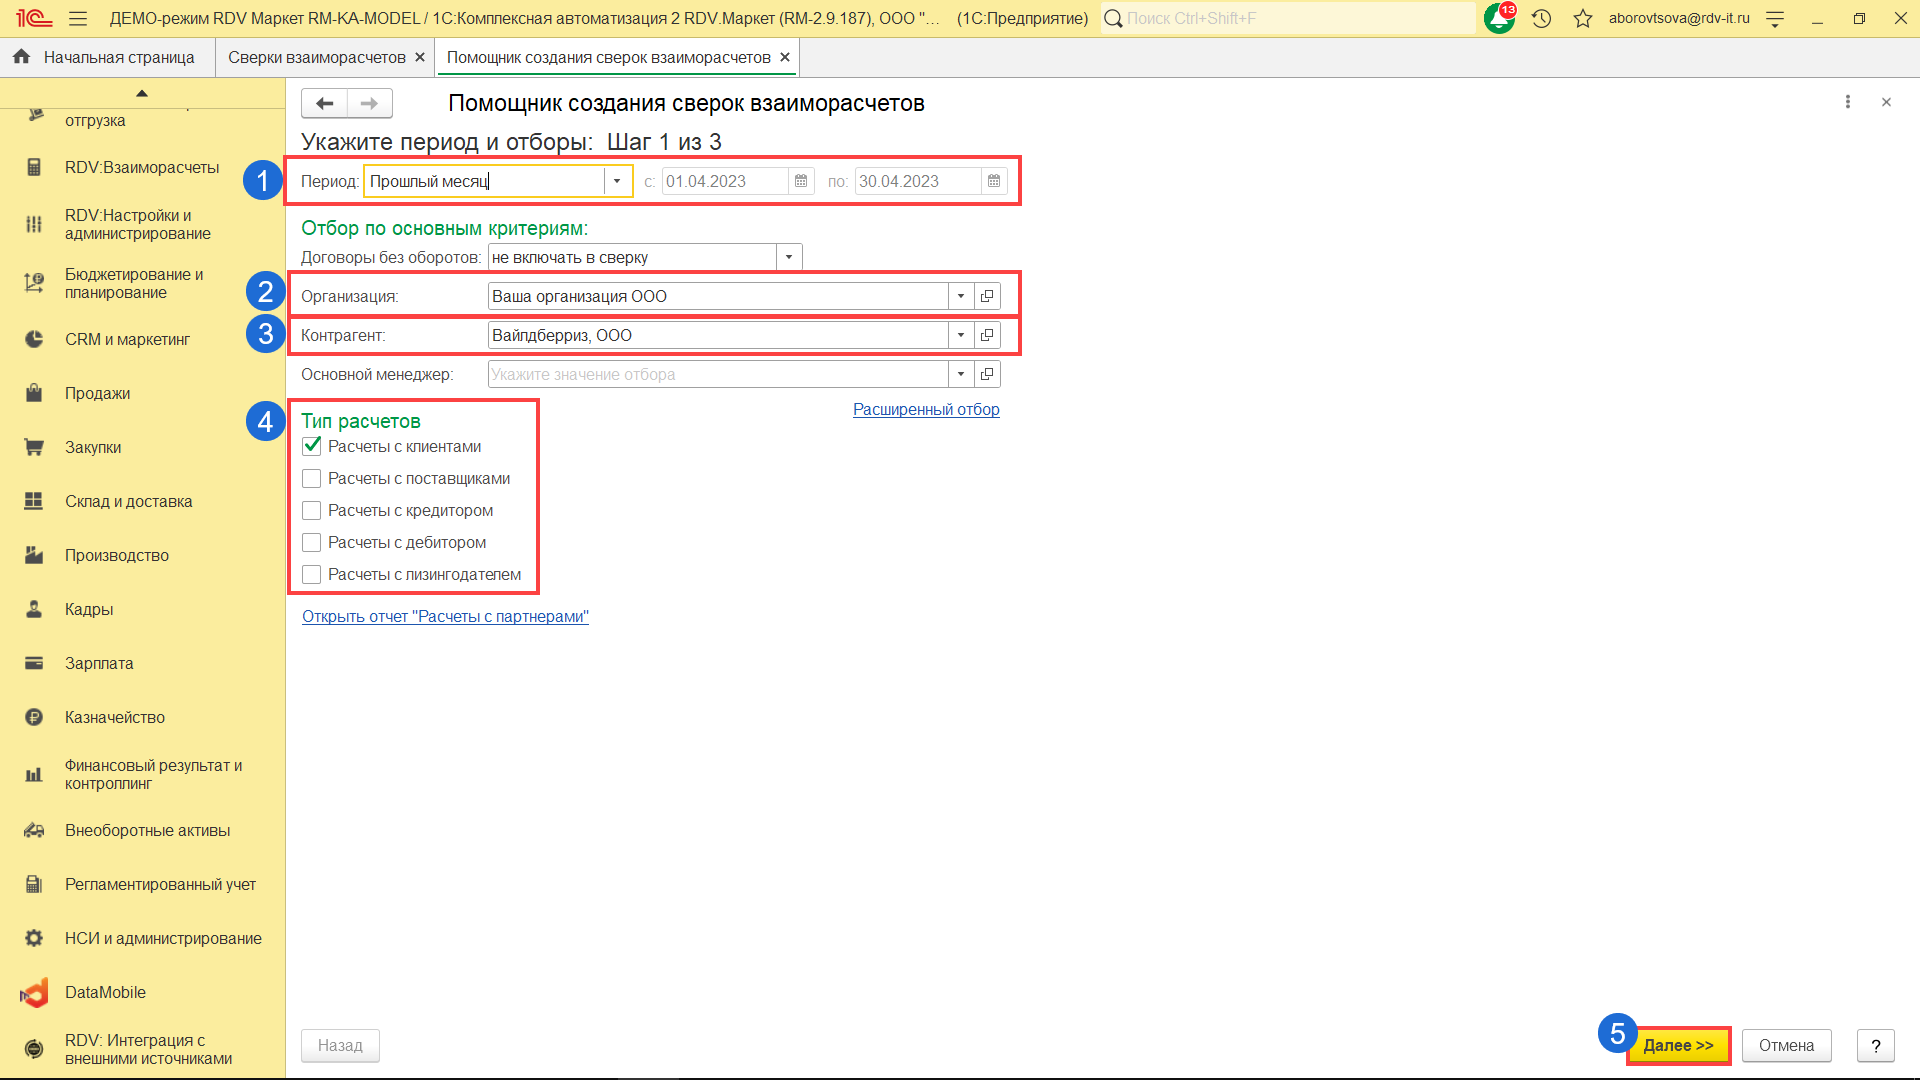
Task: Switch to Сверки взаиморасчетов tab
Action: tap(316, 57)
